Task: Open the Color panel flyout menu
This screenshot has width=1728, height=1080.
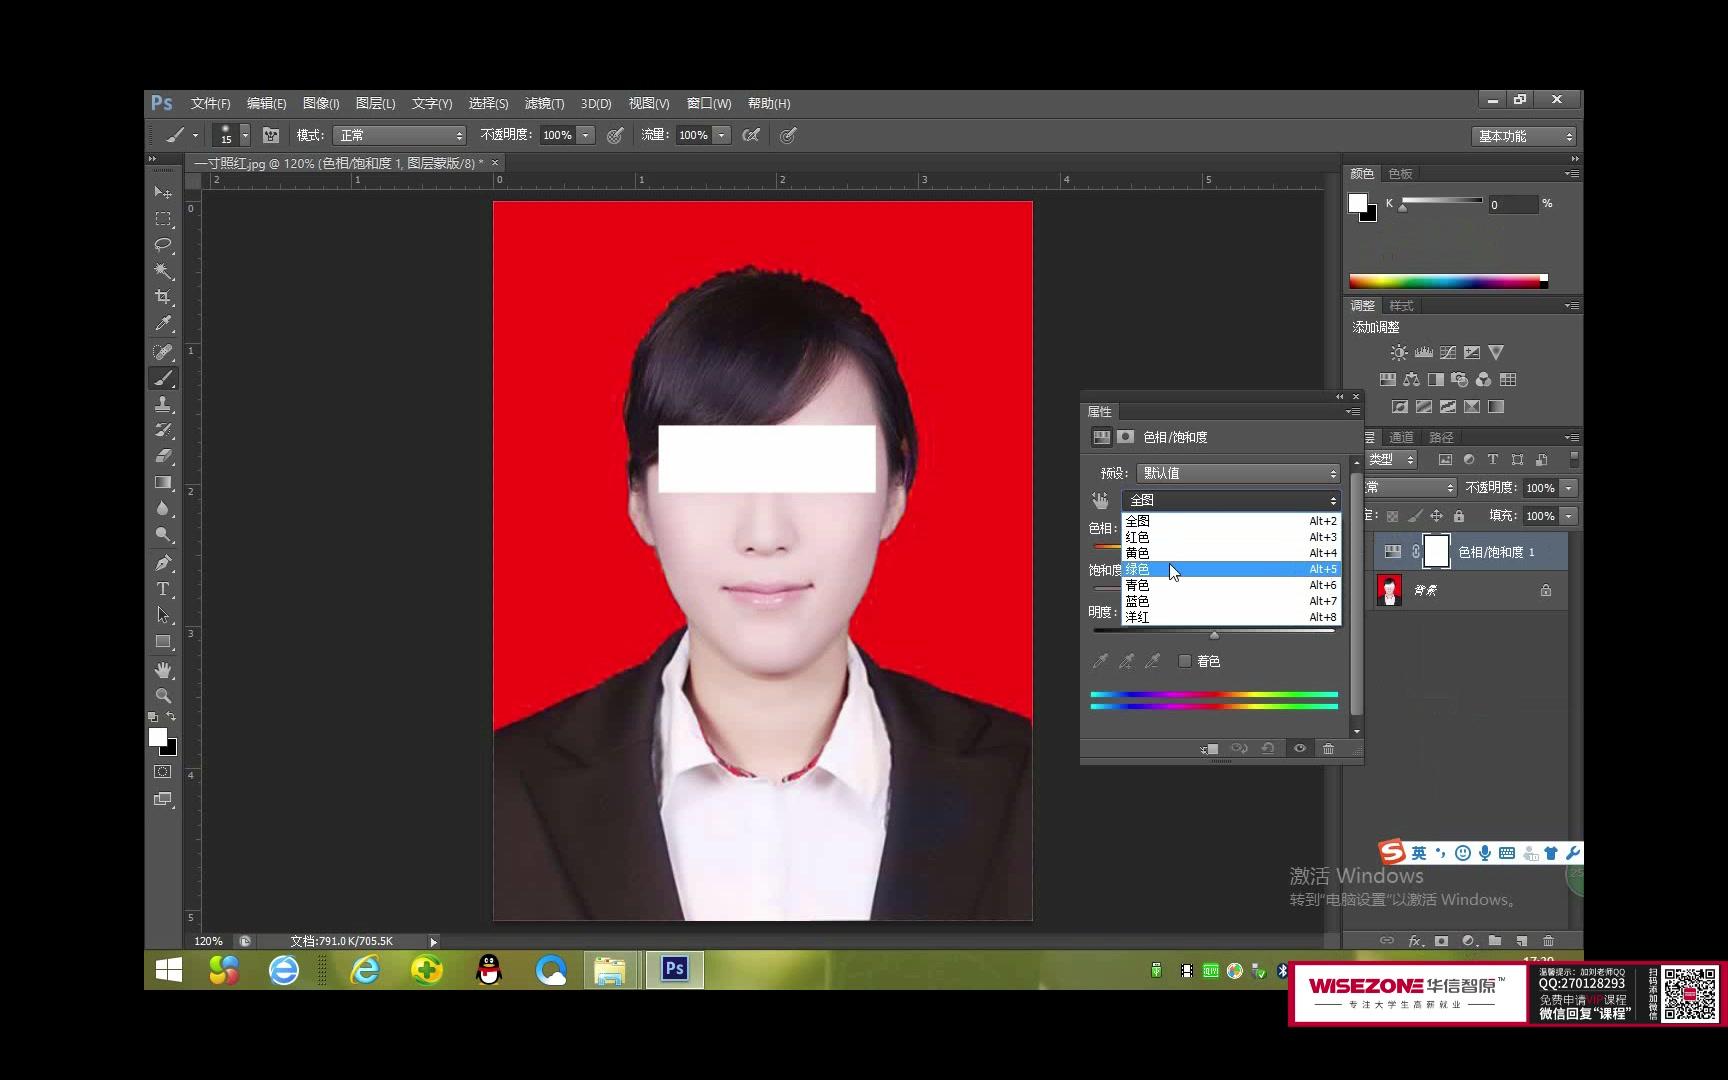Action: (1572, 174)
